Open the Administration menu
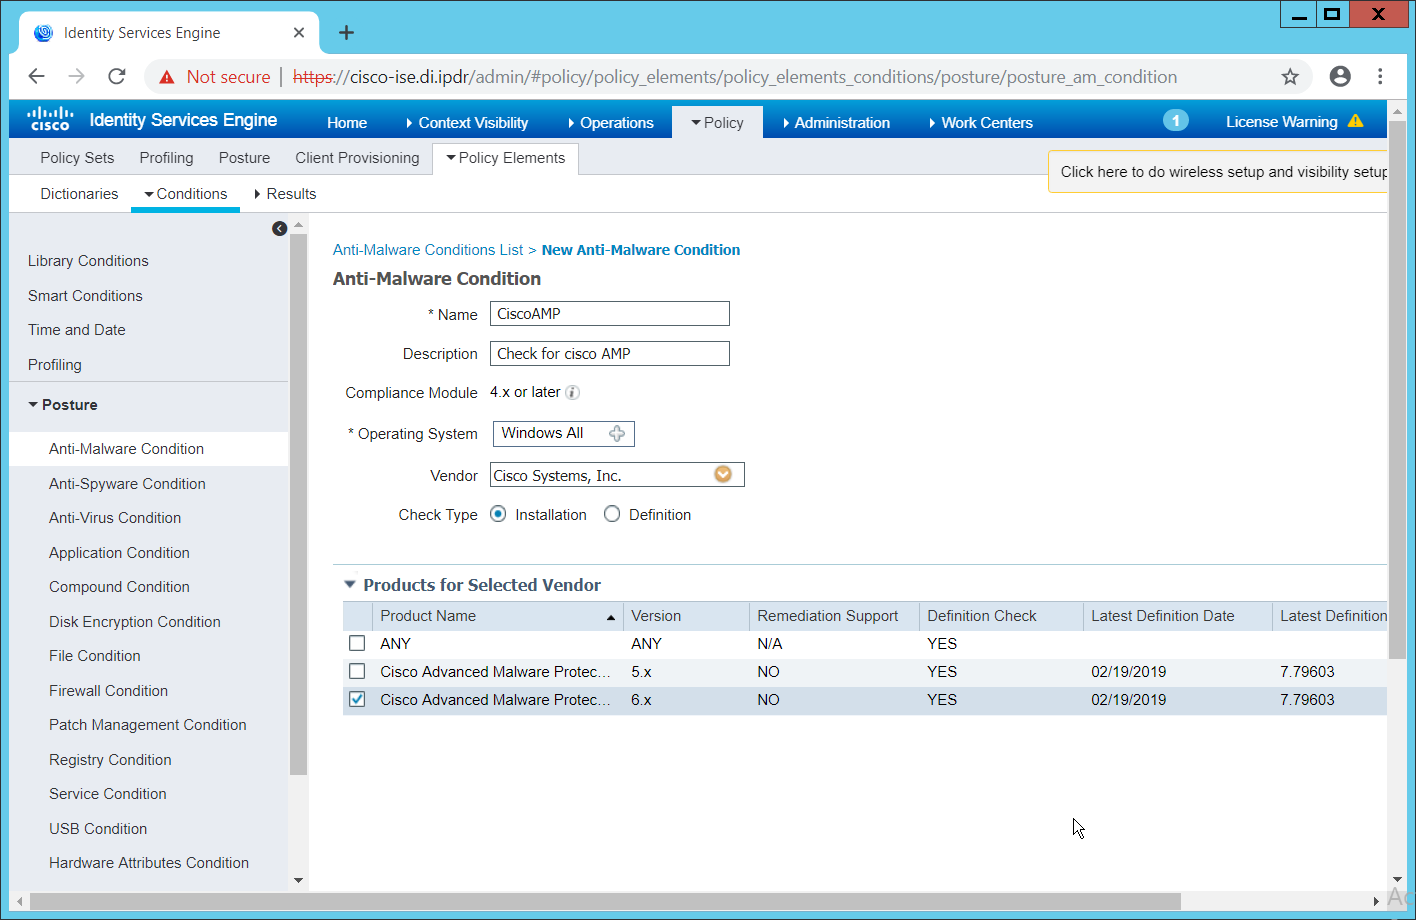The width and height of the screenshot is (1416, 920). point(841,122)
